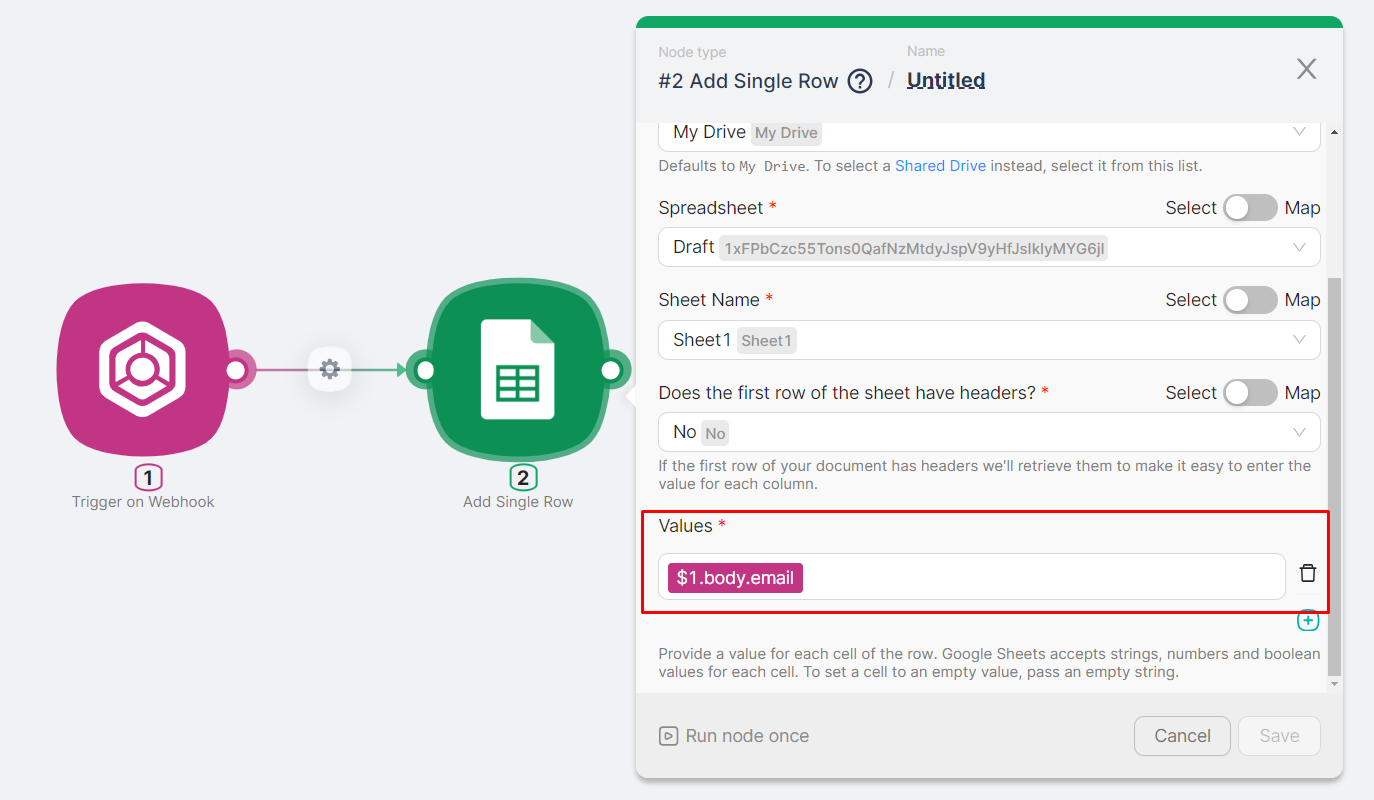1374x800 pixels.
Task: Select the Google Sheets Add Single Row node
Action: coord(518,370)
